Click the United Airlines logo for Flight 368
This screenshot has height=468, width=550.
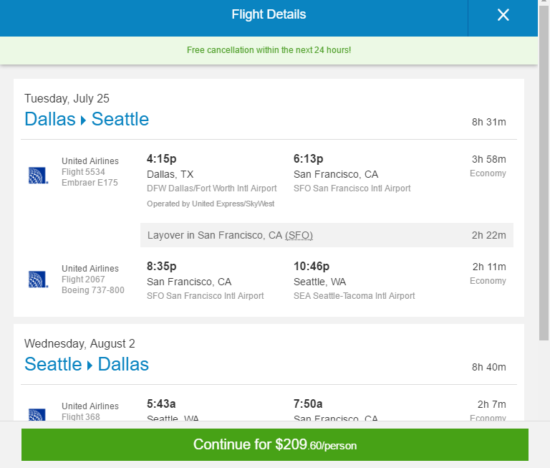pos(37,415)
